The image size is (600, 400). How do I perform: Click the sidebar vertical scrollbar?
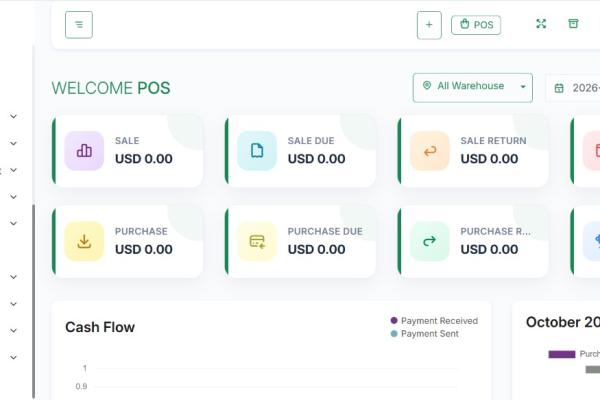point(34,302)
